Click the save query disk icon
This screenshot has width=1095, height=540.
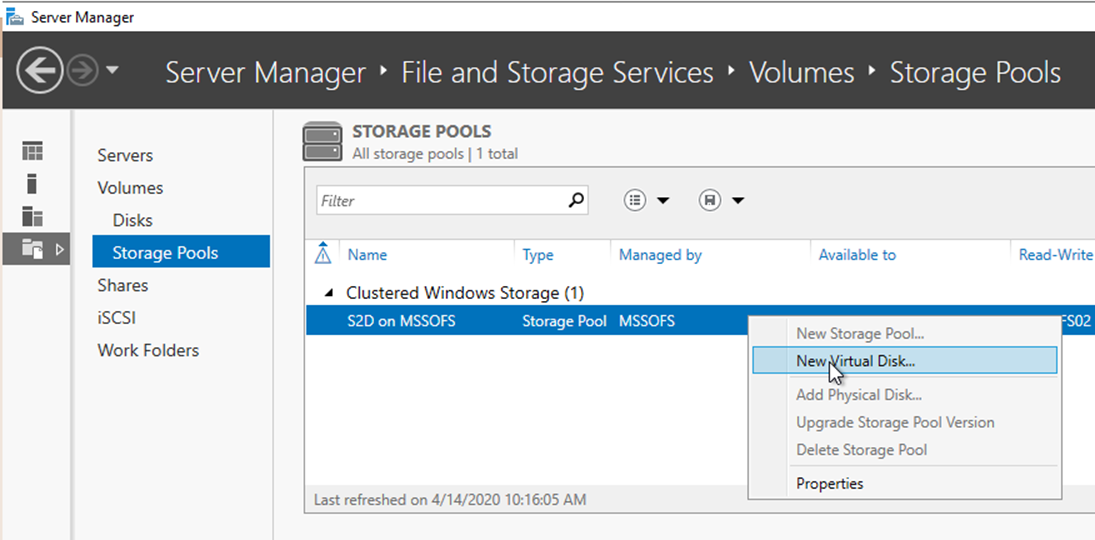tap(709, 200)
